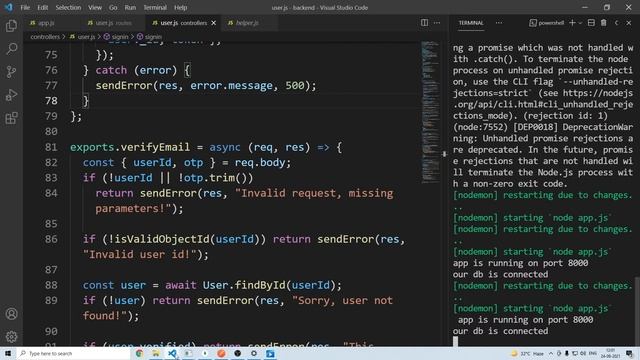Click the code minimap overview

point(430,112)
